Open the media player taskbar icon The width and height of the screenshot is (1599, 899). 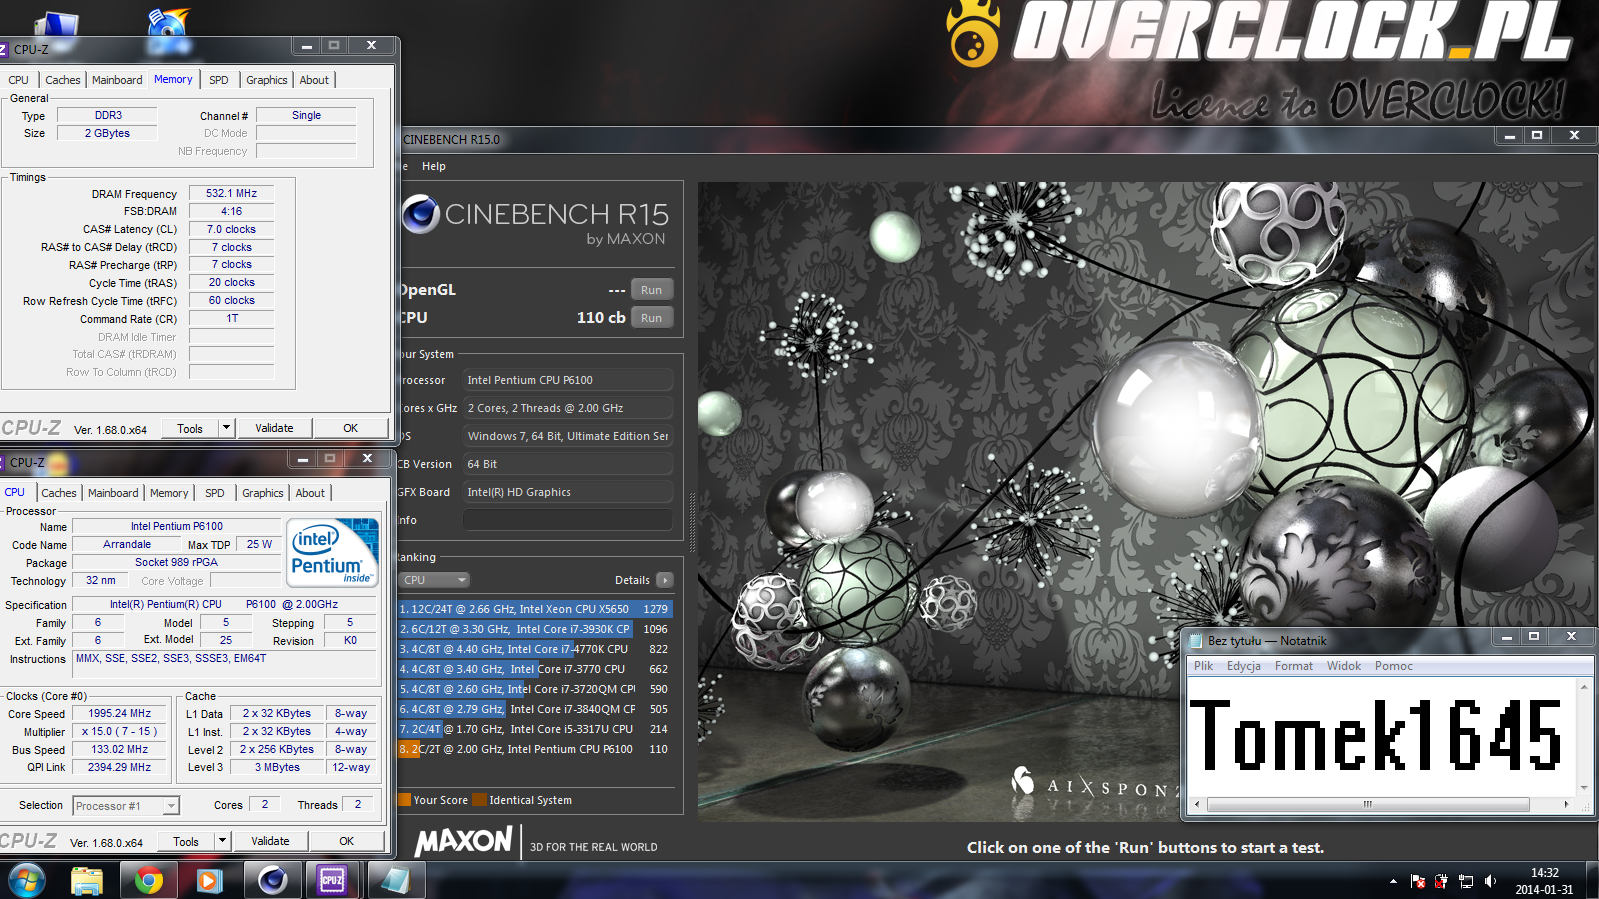(209, 880)
